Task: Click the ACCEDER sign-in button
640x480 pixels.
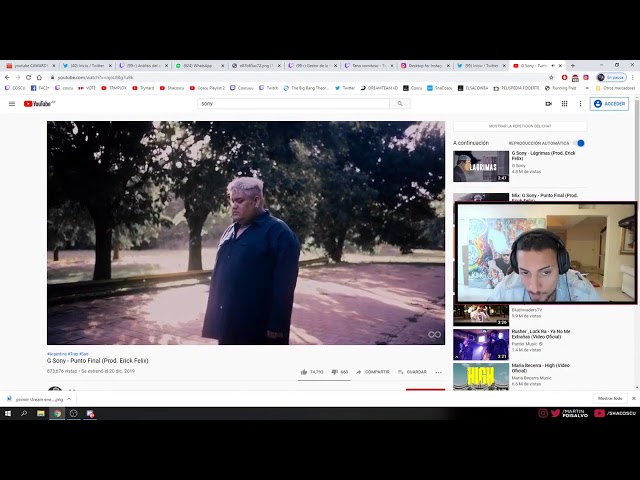Action: pyautogui.click(x=609, y=104)
